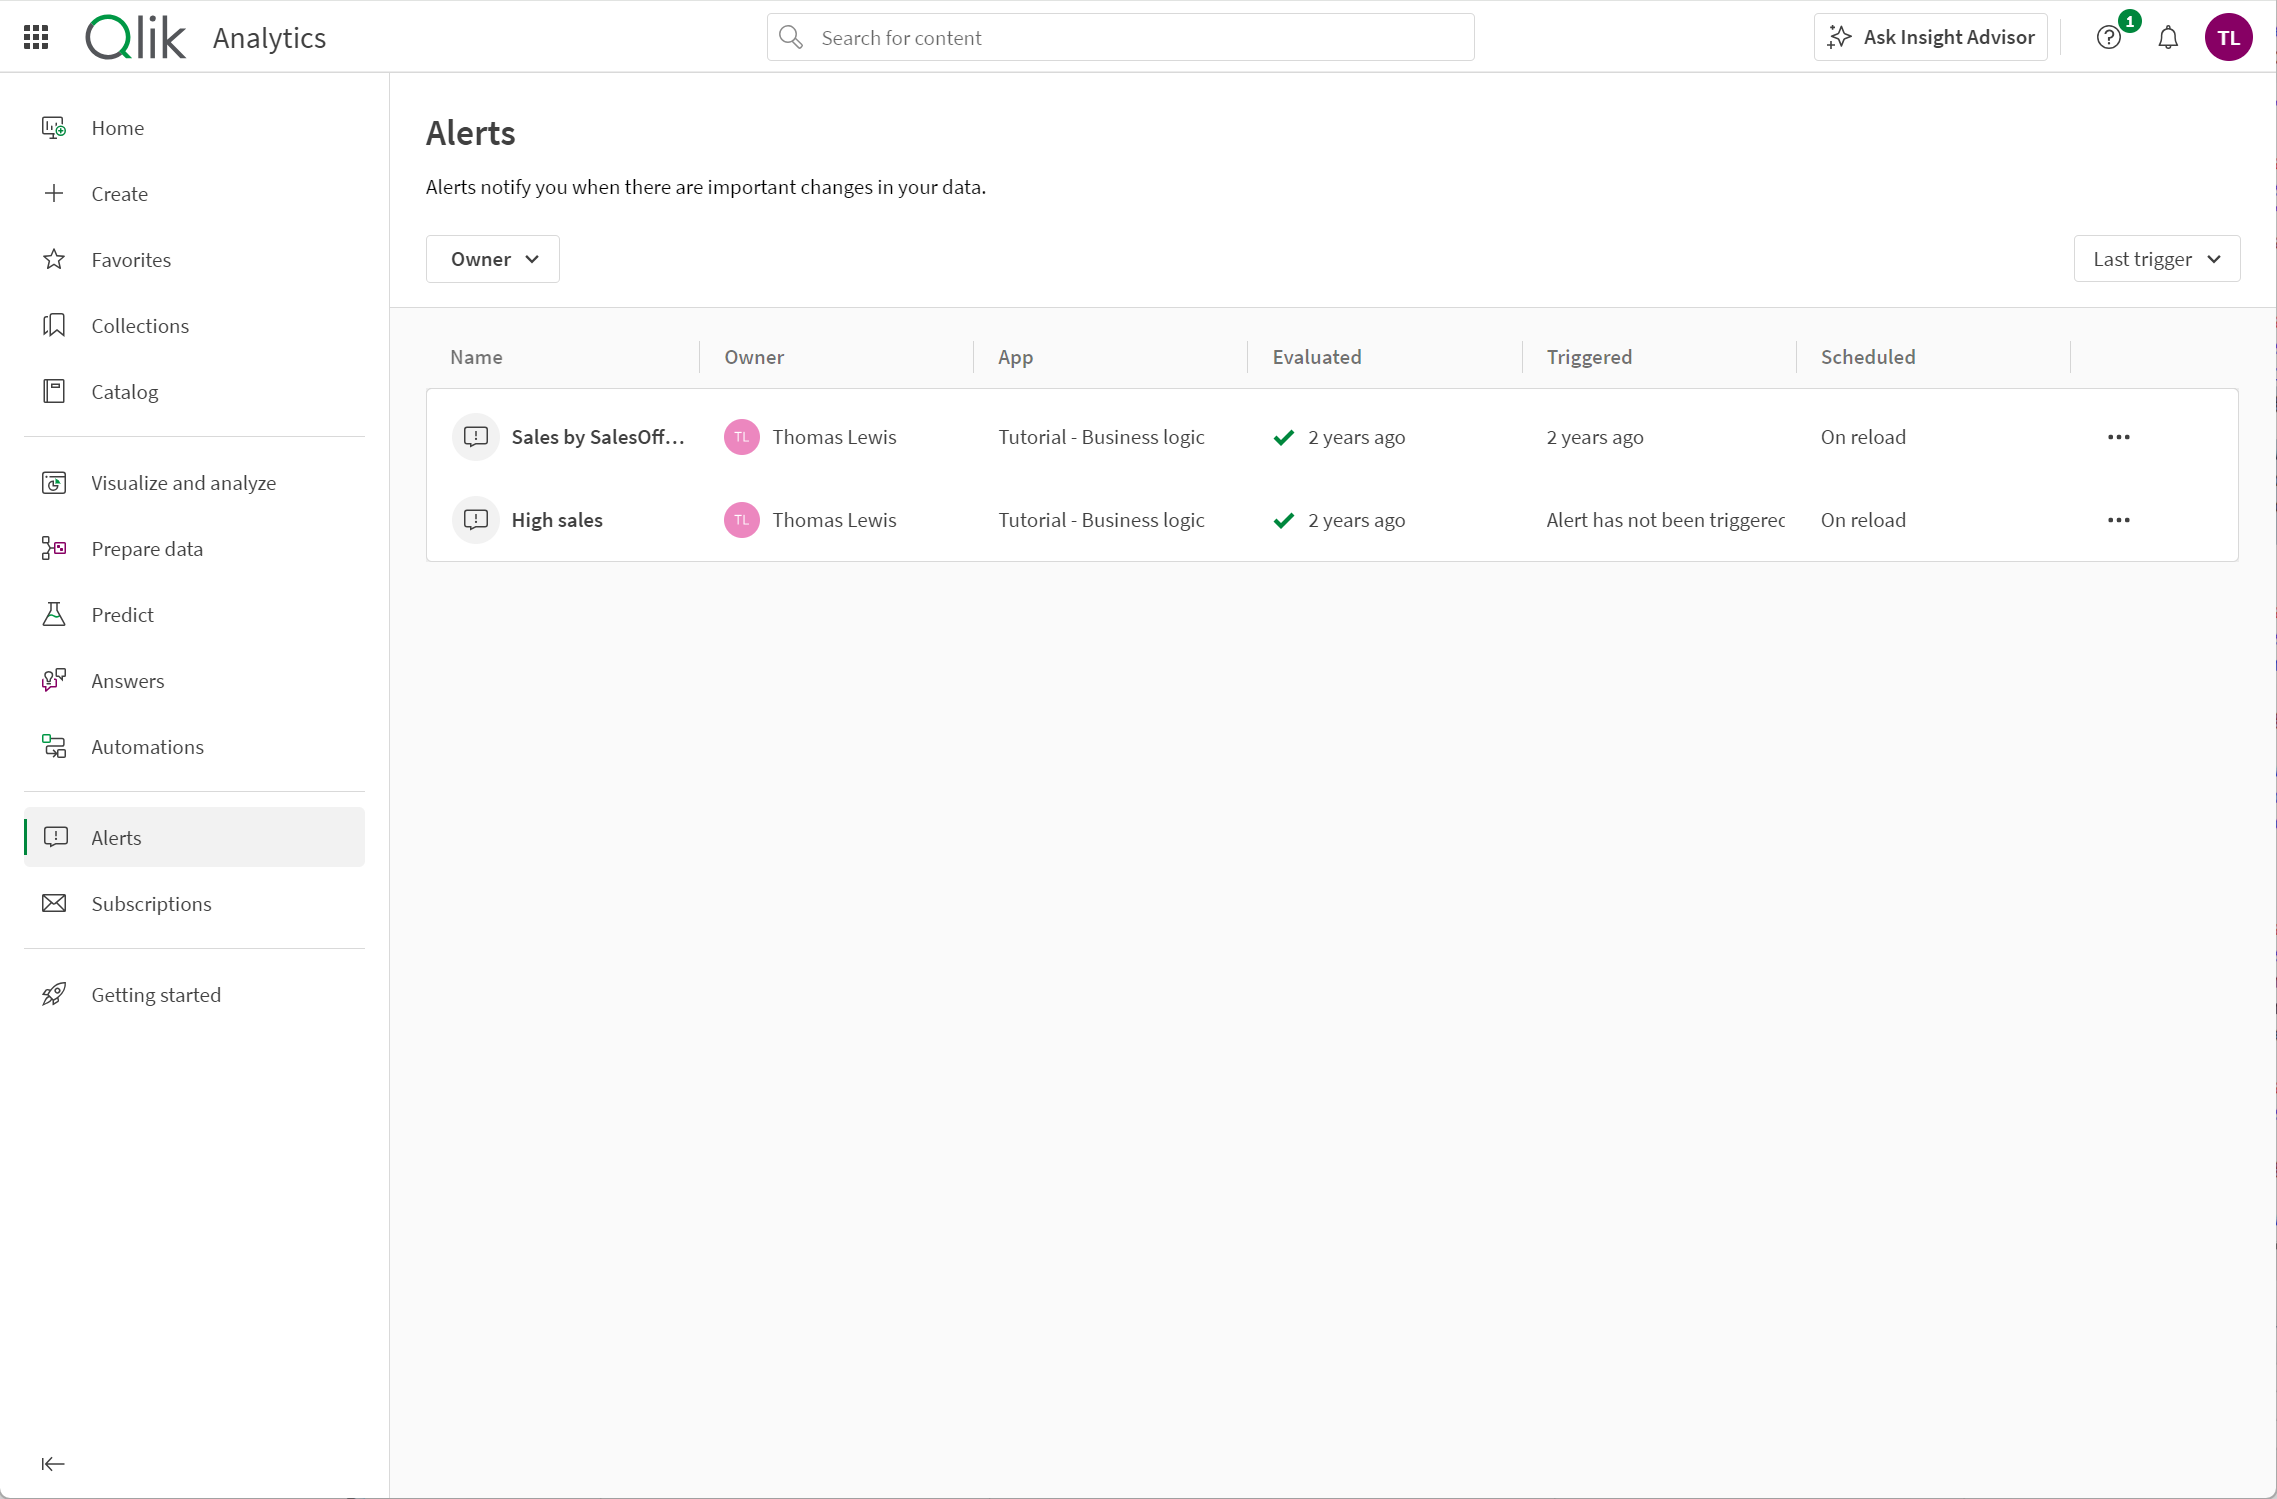
Task: Click the Alerts sidebar icon
Action: click(x=57, y=836)
